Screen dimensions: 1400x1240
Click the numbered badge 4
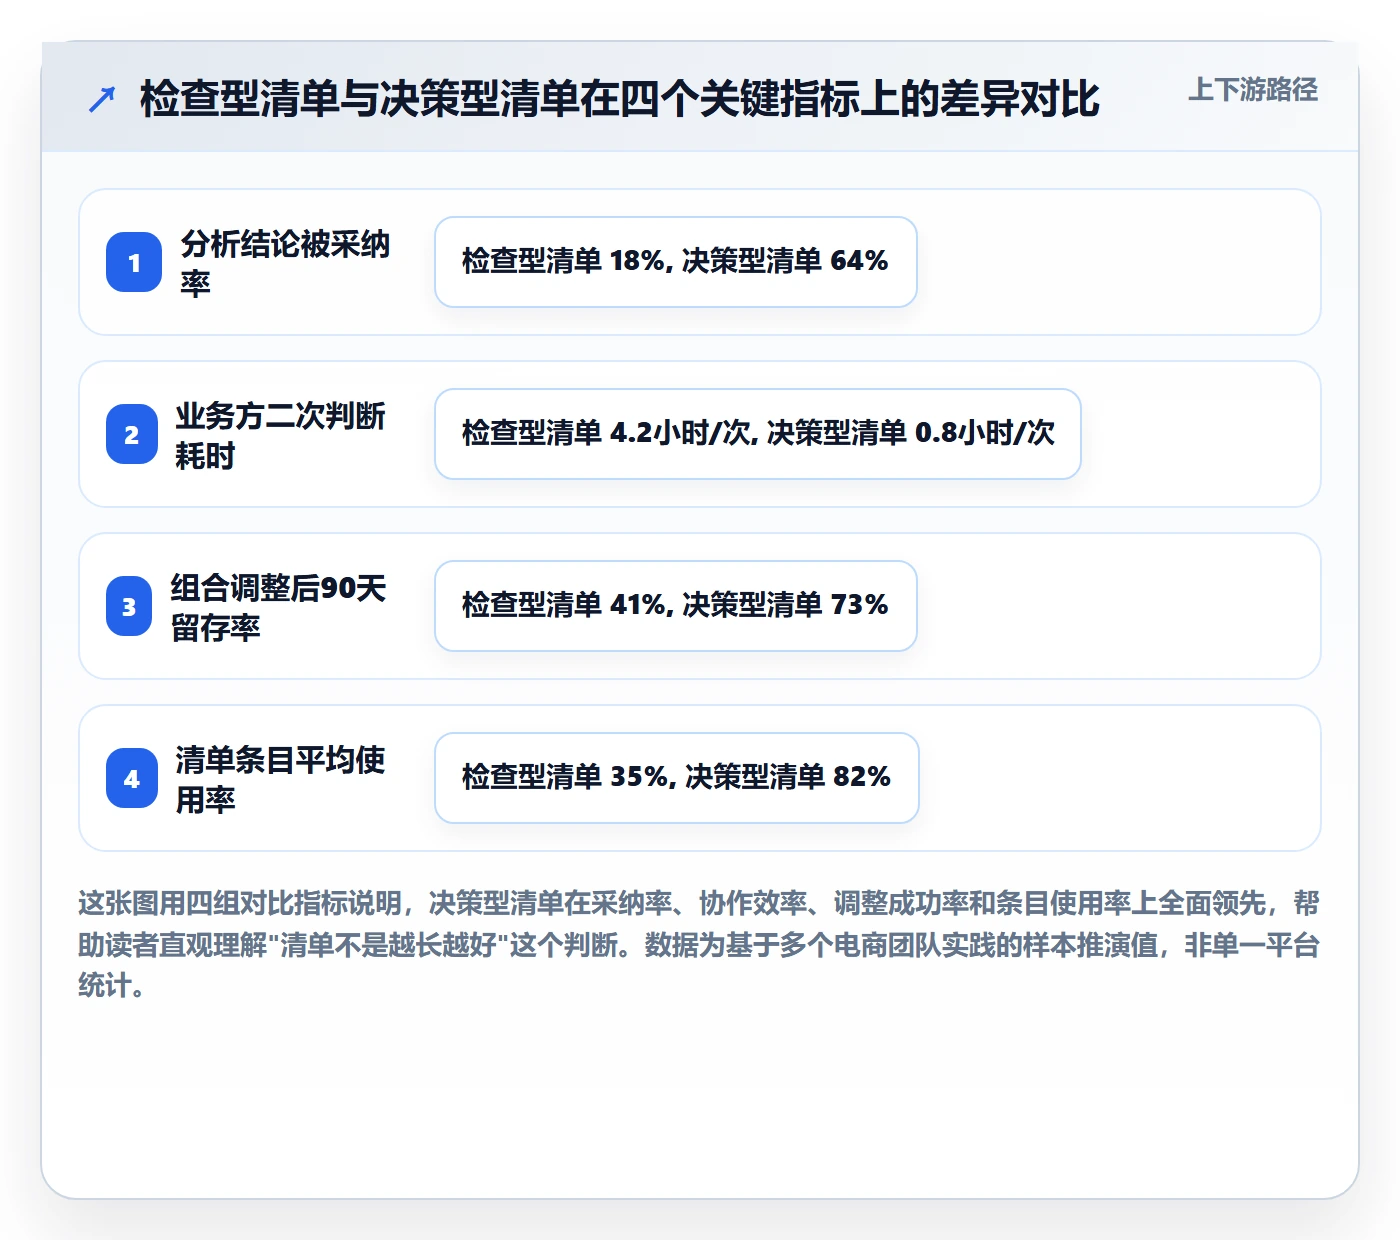(132, 778)
